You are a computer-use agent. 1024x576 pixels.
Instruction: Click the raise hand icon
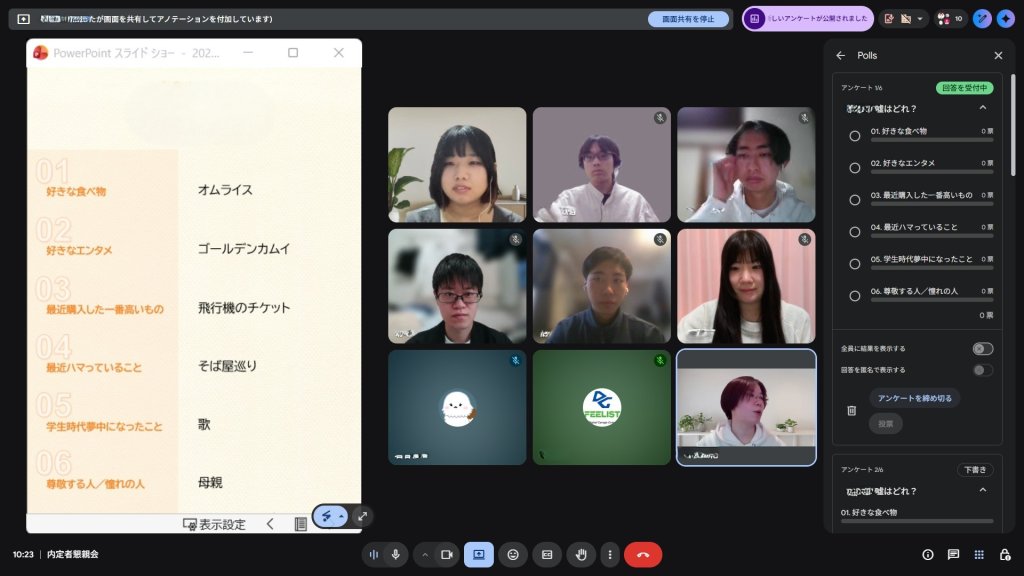581,555
